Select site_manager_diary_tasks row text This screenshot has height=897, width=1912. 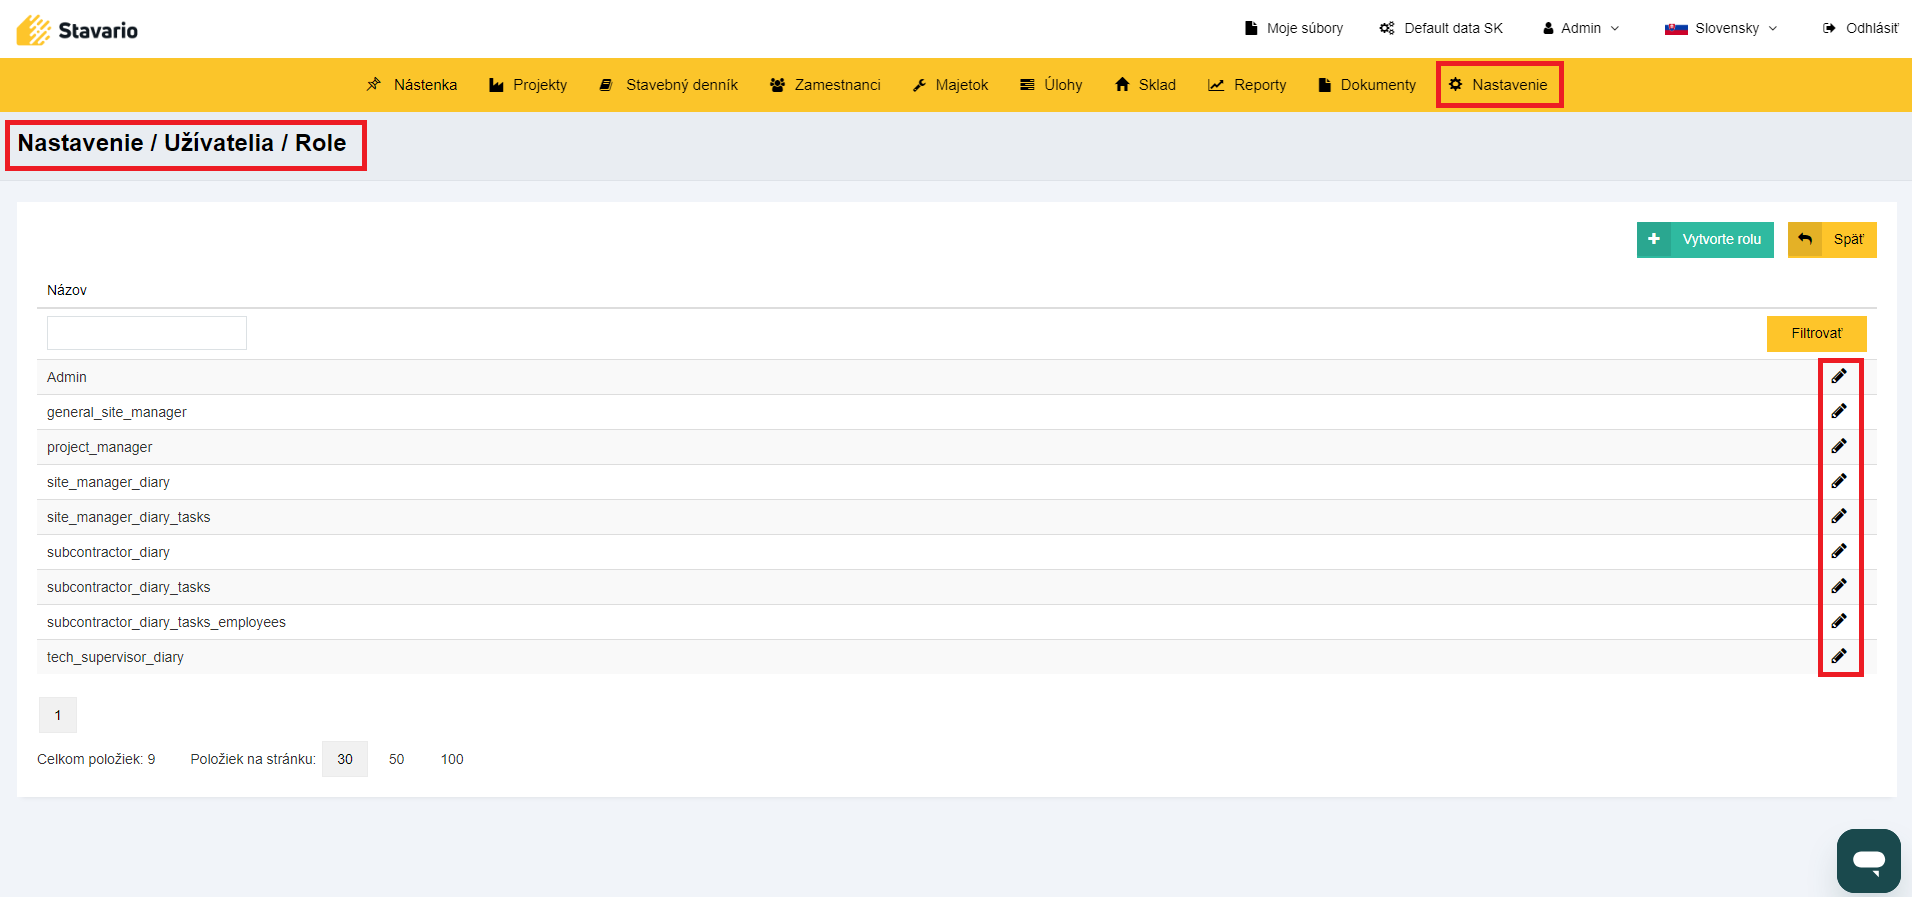point(129,517)
